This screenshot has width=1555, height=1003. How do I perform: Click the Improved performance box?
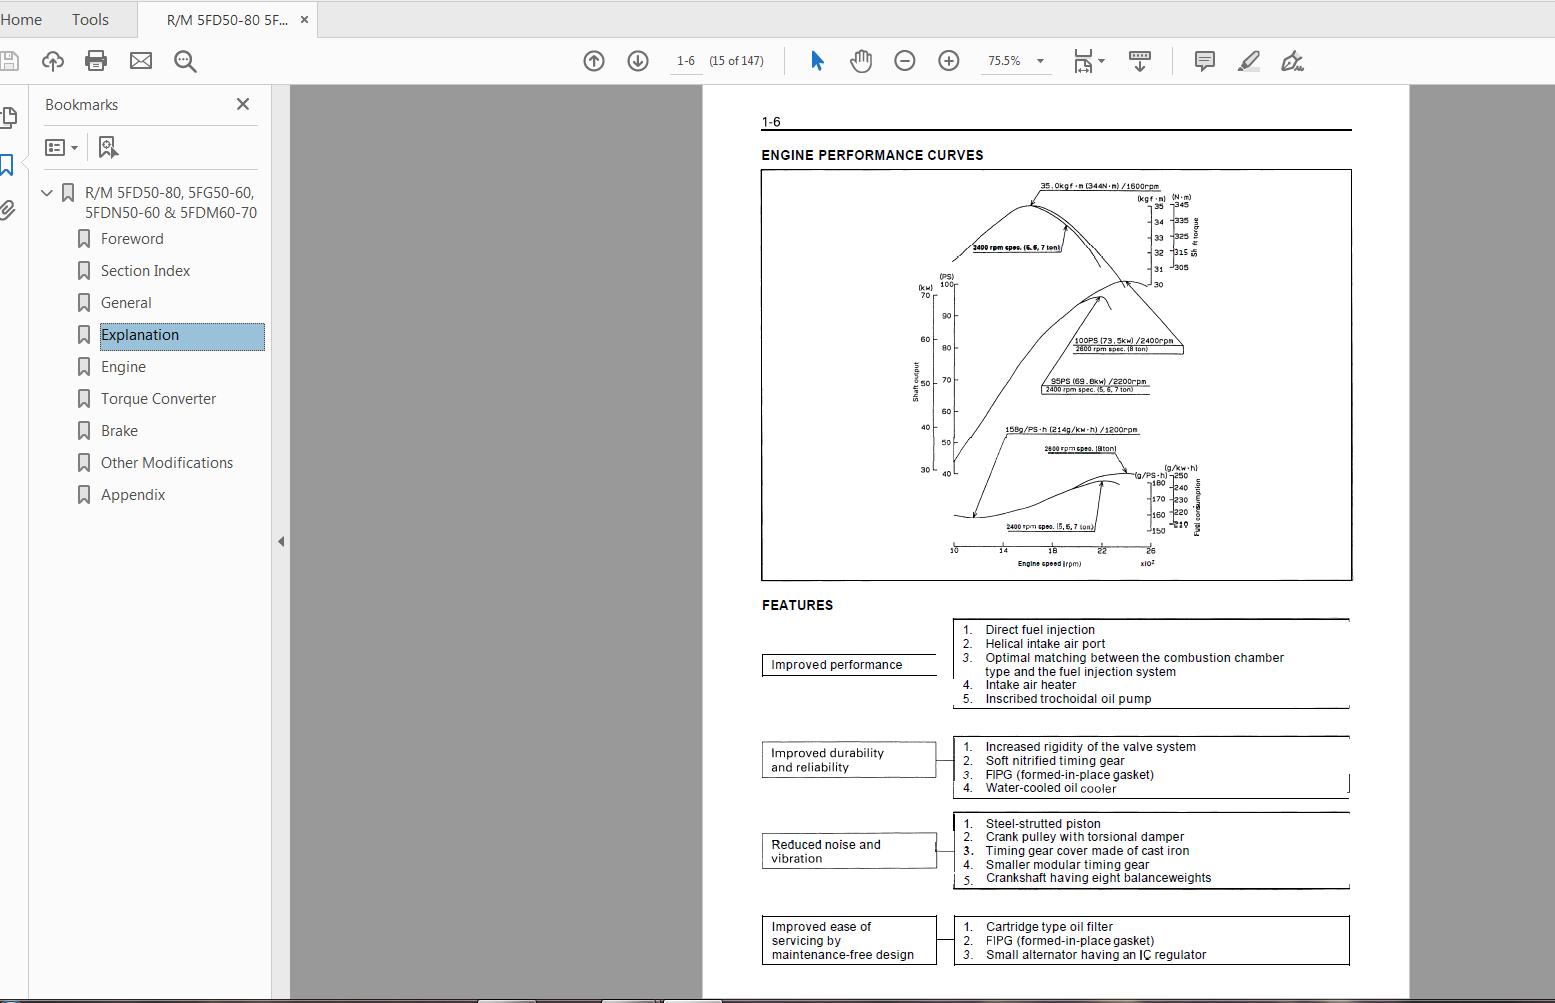(849, 665)
